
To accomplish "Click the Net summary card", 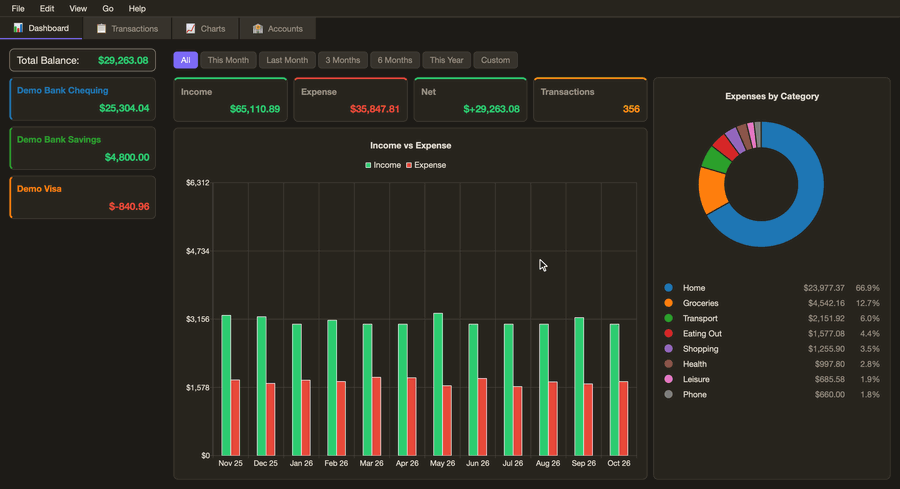I will 470,100.
